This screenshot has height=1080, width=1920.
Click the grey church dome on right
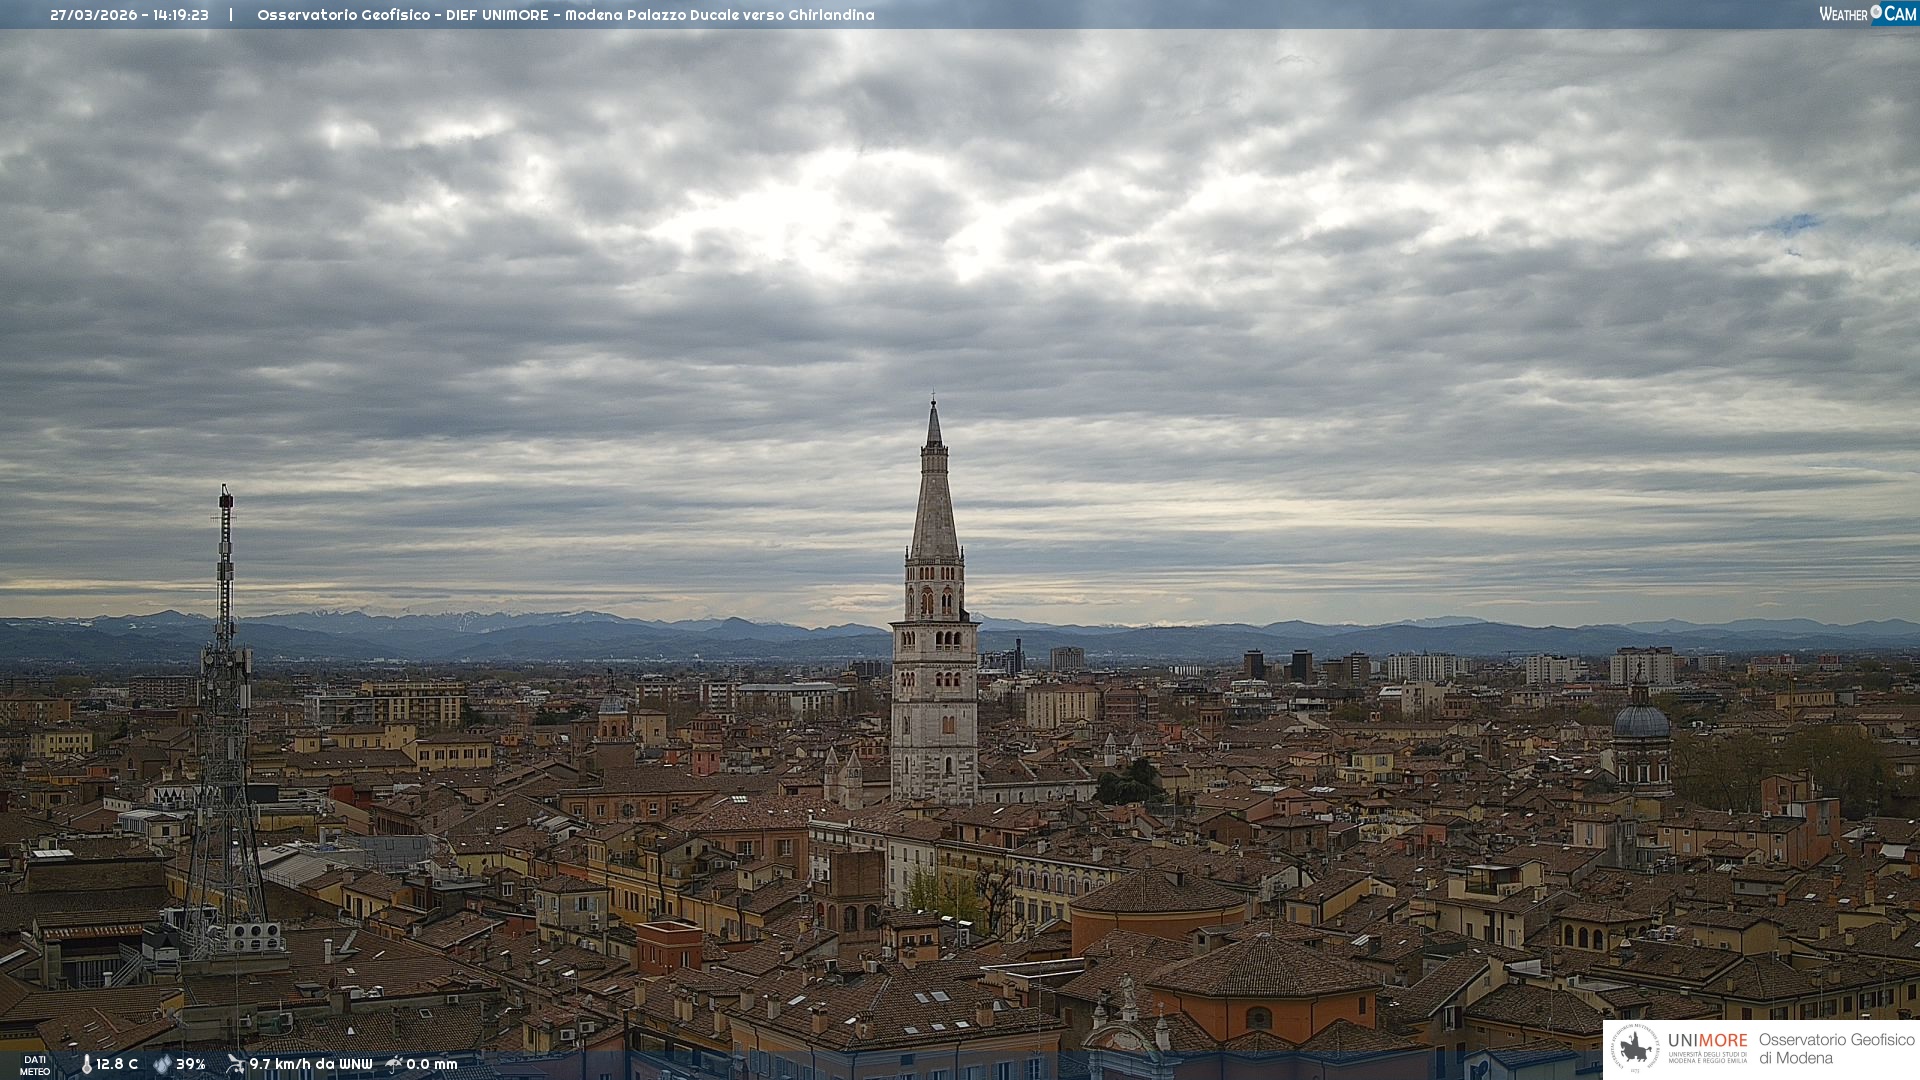coord(1640,722)
